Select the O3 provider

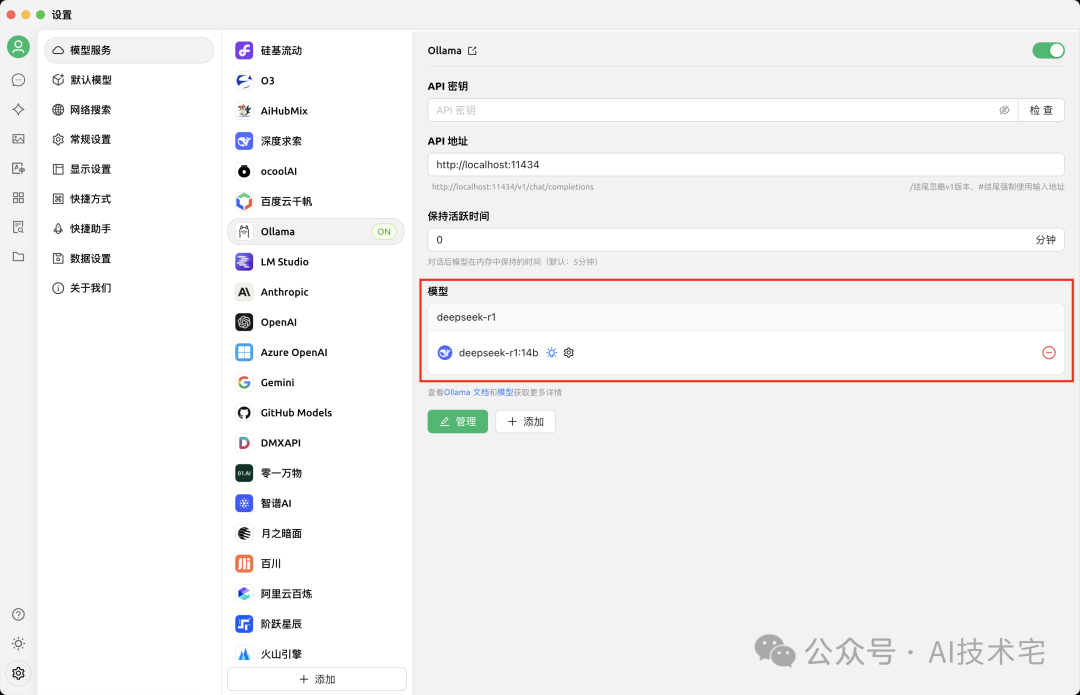(316, 81)
